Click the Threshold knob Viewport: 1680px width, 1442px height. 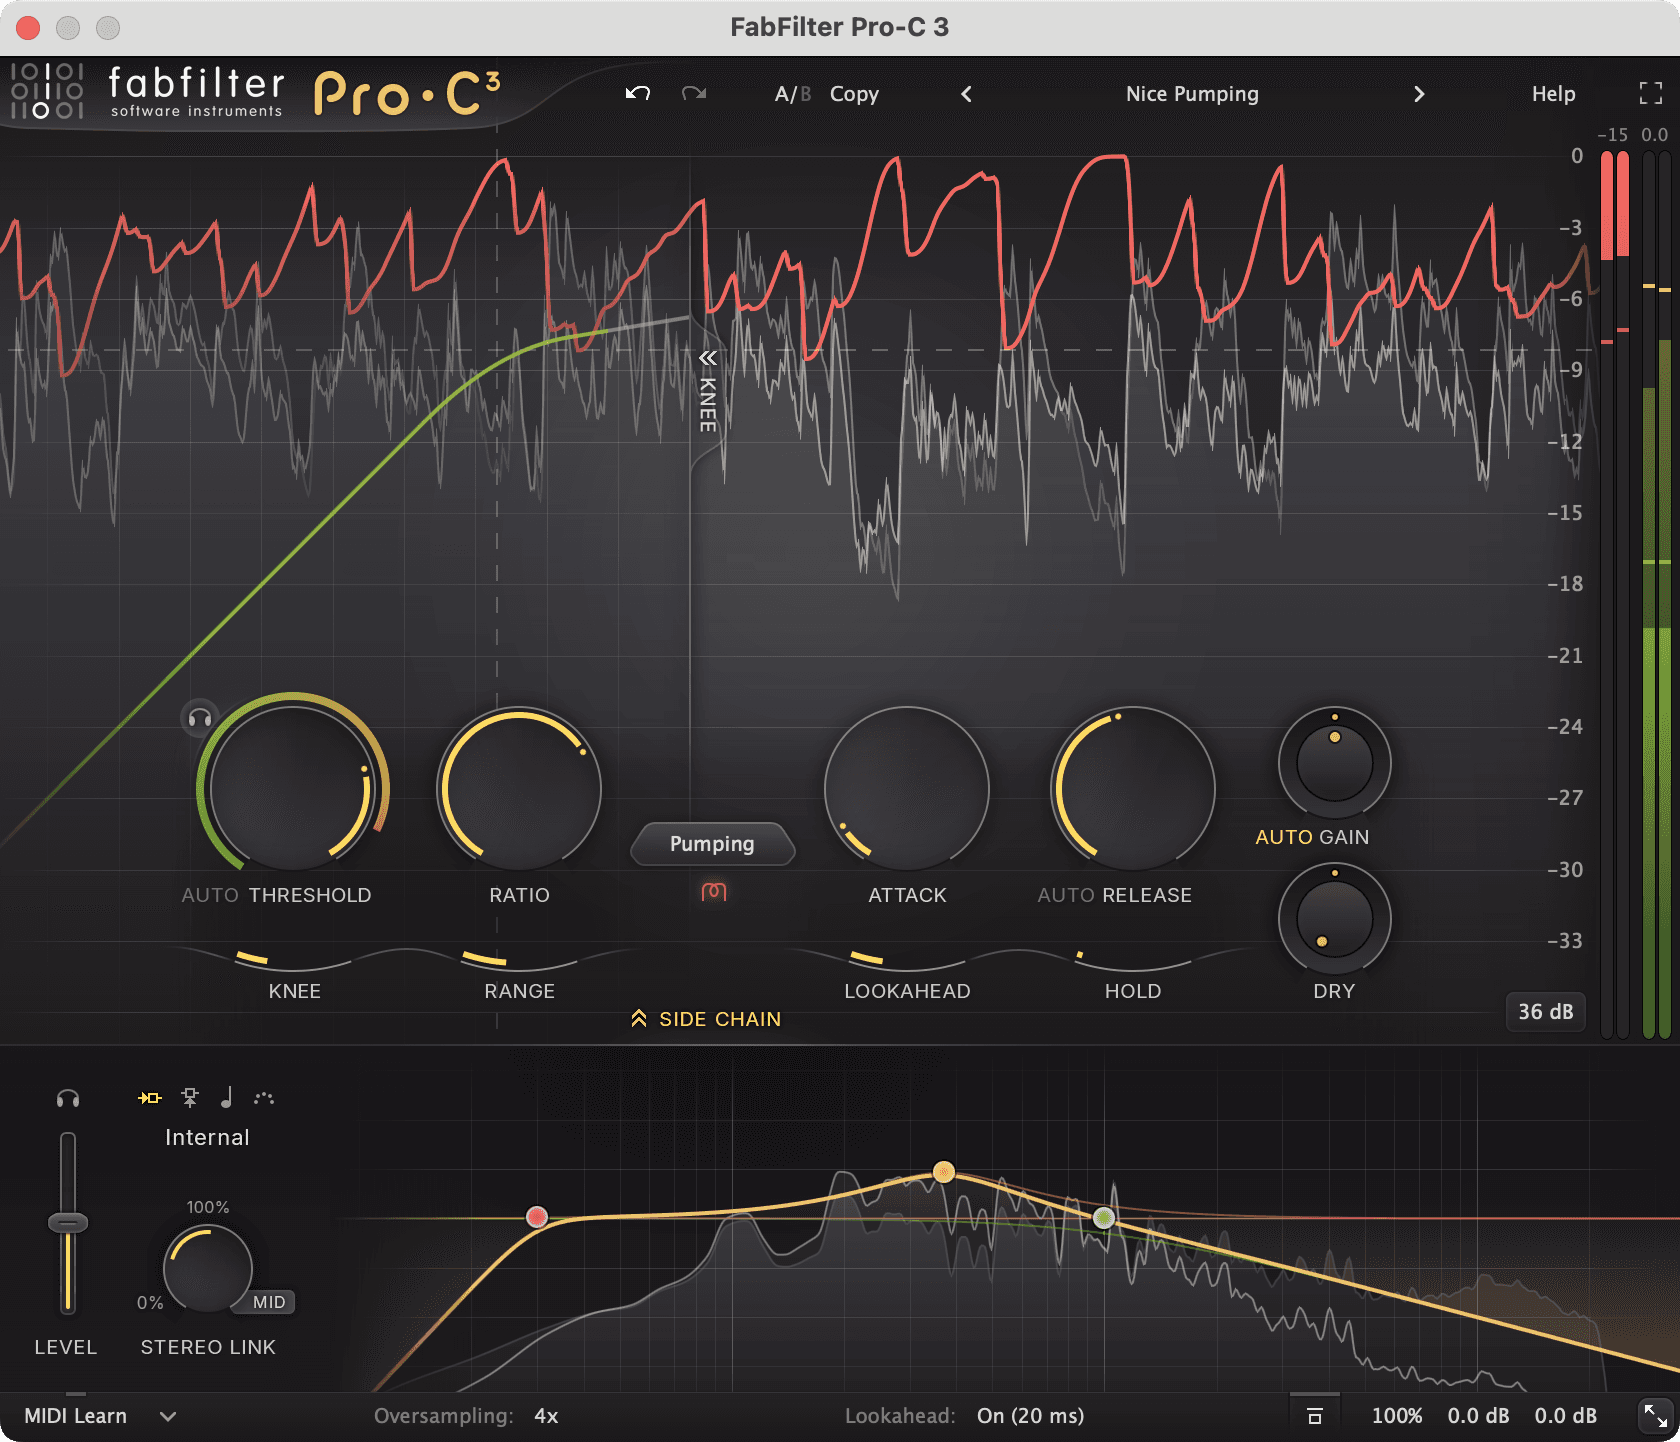[x=292, y=787]
